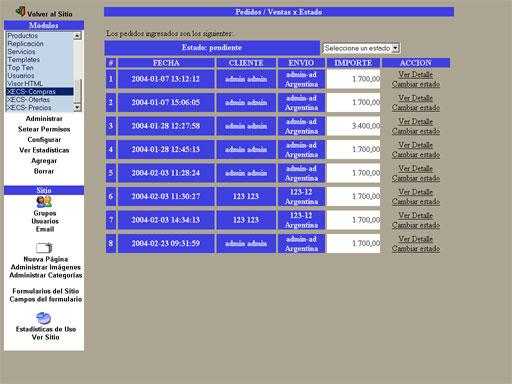Open Setear Permisos
Screen dimensions: 512x384
click(44, 129)
